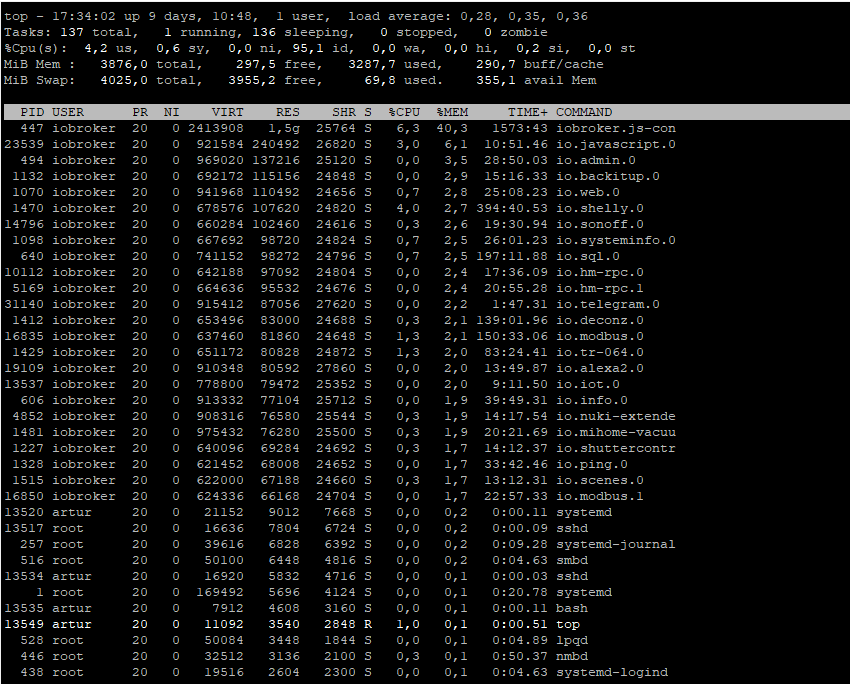This screenshot has height=684, width=850.
Task: Select the systemd-logind process name
Action: pos(612,672)
